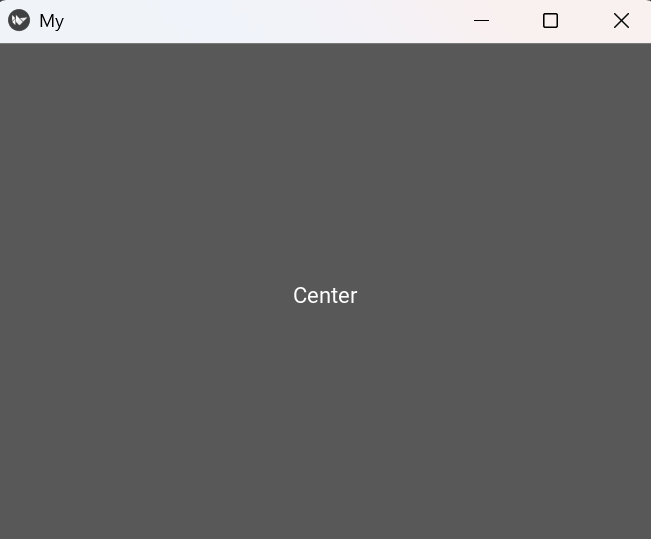The image size is (651, 539).
Task: Select the window title text My
Action: (x=51, y=21)
